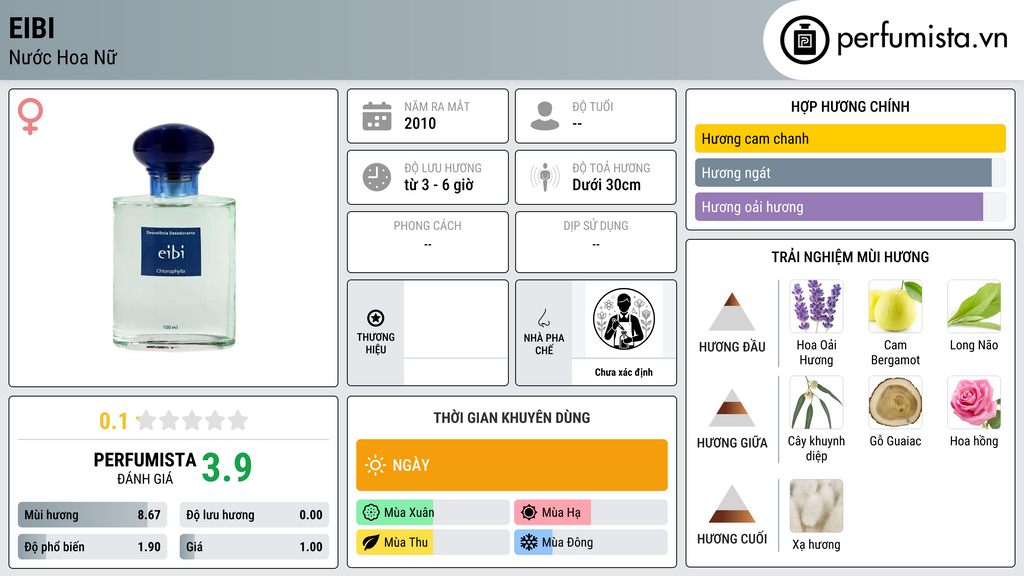
Task: Click the five-star rating row
Action: pyautogui.click(x=192, y=420)
